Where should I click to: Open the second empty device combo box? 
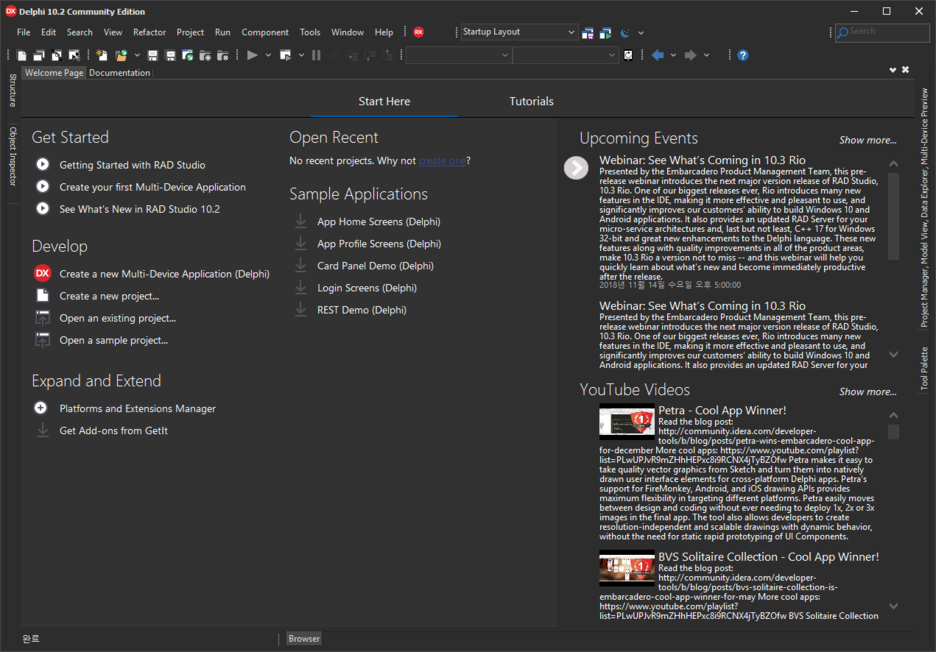pyautogui.click(x=565, y=56)
